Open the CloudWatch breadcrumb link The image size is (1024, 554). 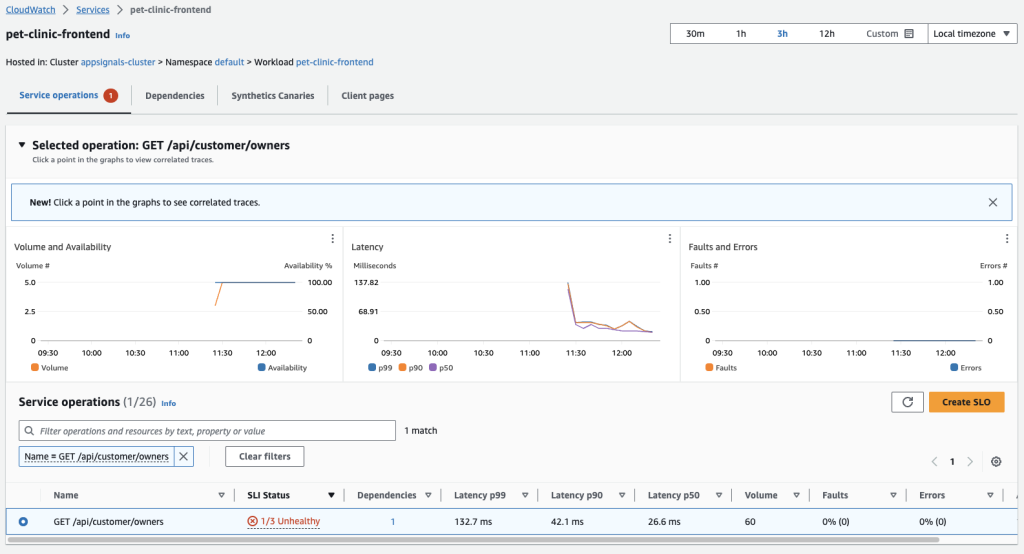[31, 10]
